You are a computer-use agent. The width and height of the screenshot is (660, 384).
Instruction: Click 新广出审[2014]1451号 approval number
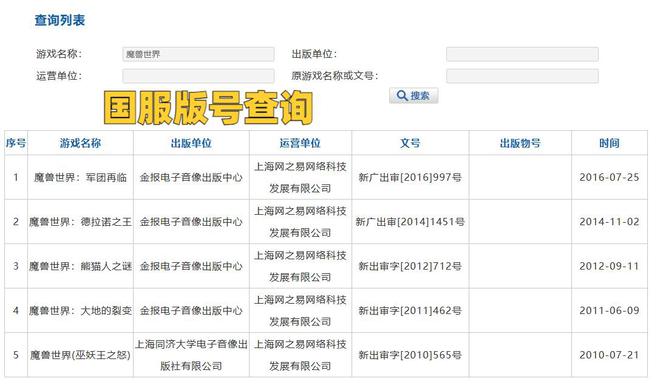click(410, 221)
